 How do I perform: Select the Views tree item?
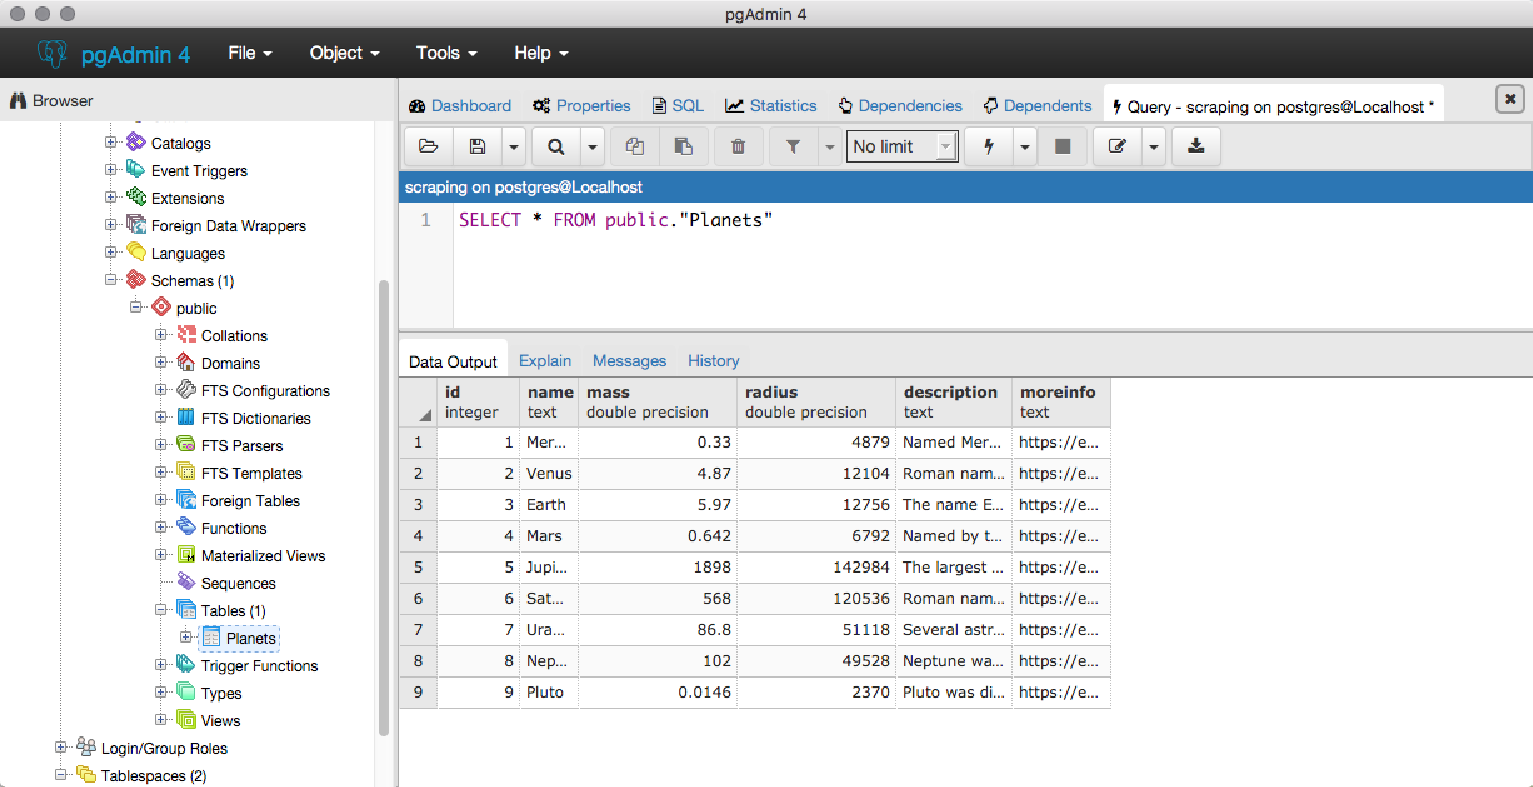click(x=220, y=720)
